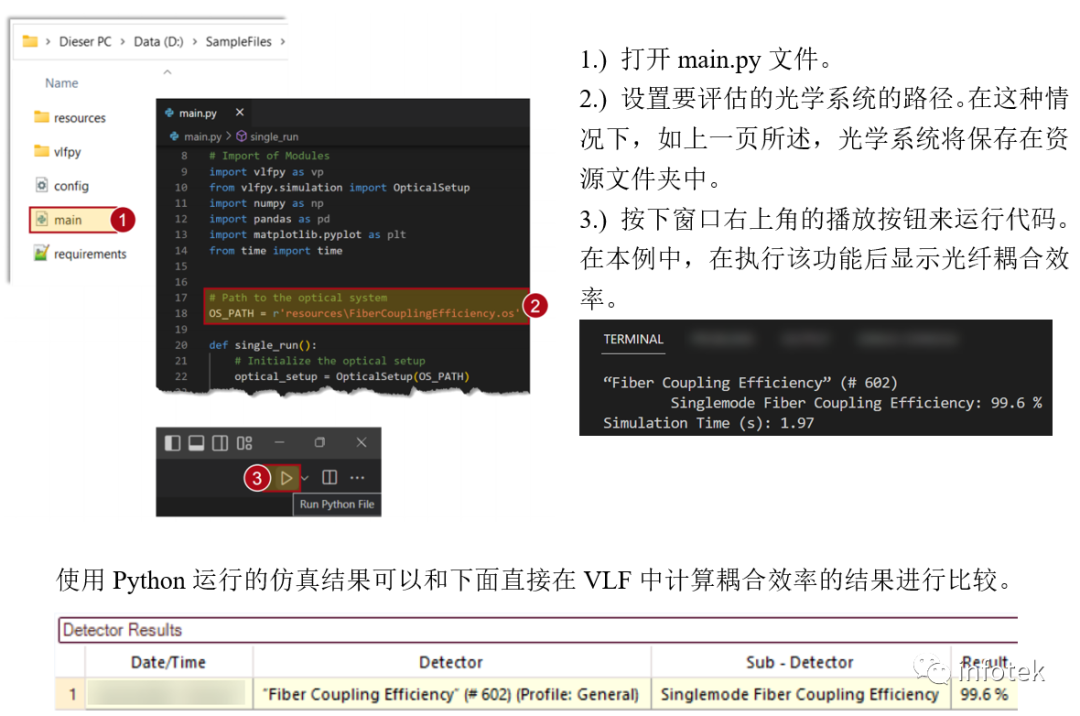The height and width of the screenshot is (716, 1080).
Task: Click the customize layout icon in title bar
Action: pos(243,442)
